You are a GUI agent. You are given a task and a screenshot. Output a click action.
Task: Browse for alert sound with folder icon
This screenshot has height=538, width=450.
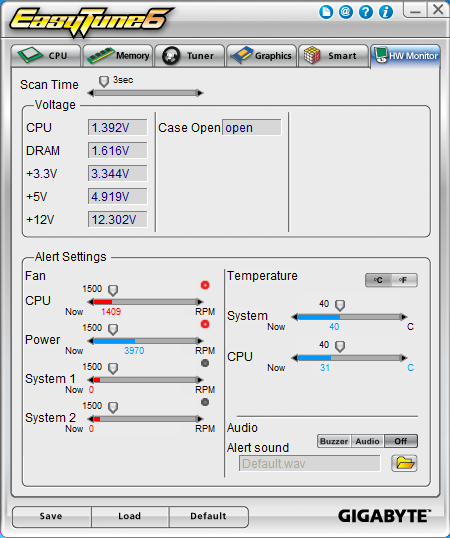point(404,463)
